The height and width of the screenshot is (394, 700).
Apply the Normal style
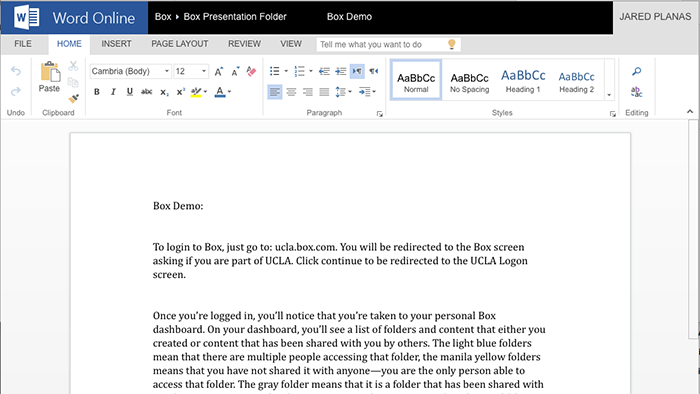tap(416, 80)
